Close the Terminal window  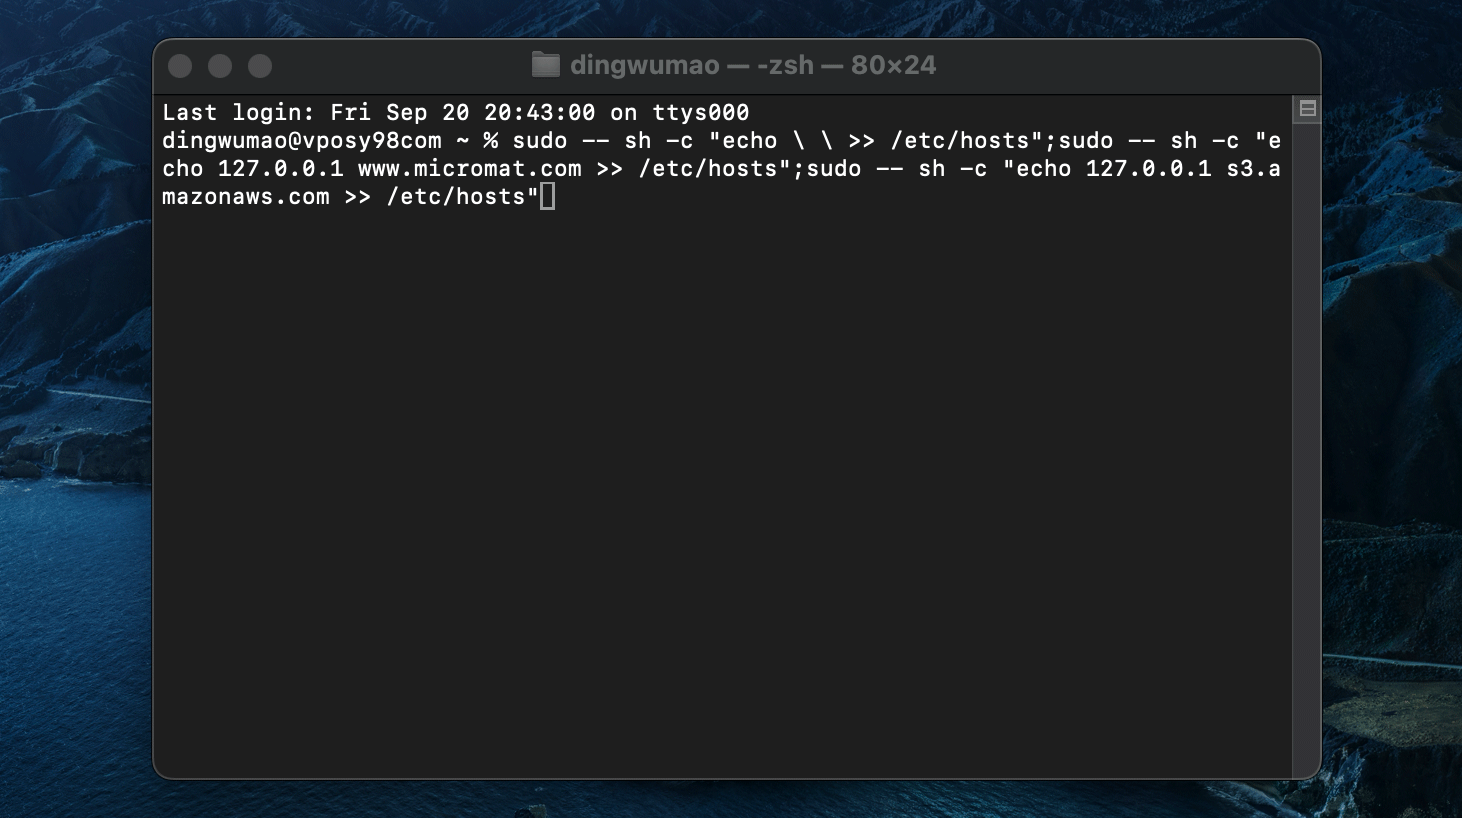coord(180,66)
